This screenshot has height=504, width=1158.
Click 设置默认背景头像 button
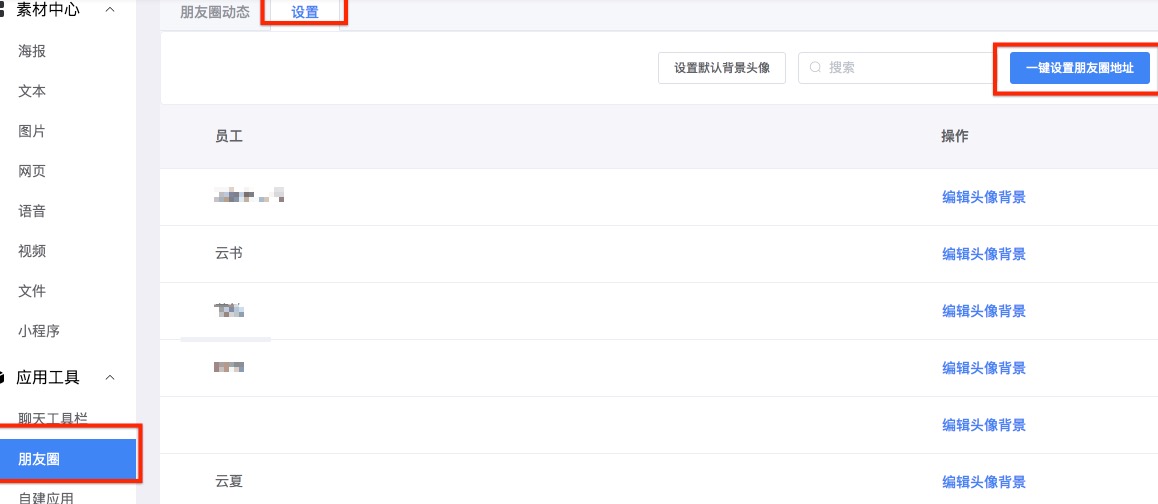pyautogui.click(x=722, y=68)
